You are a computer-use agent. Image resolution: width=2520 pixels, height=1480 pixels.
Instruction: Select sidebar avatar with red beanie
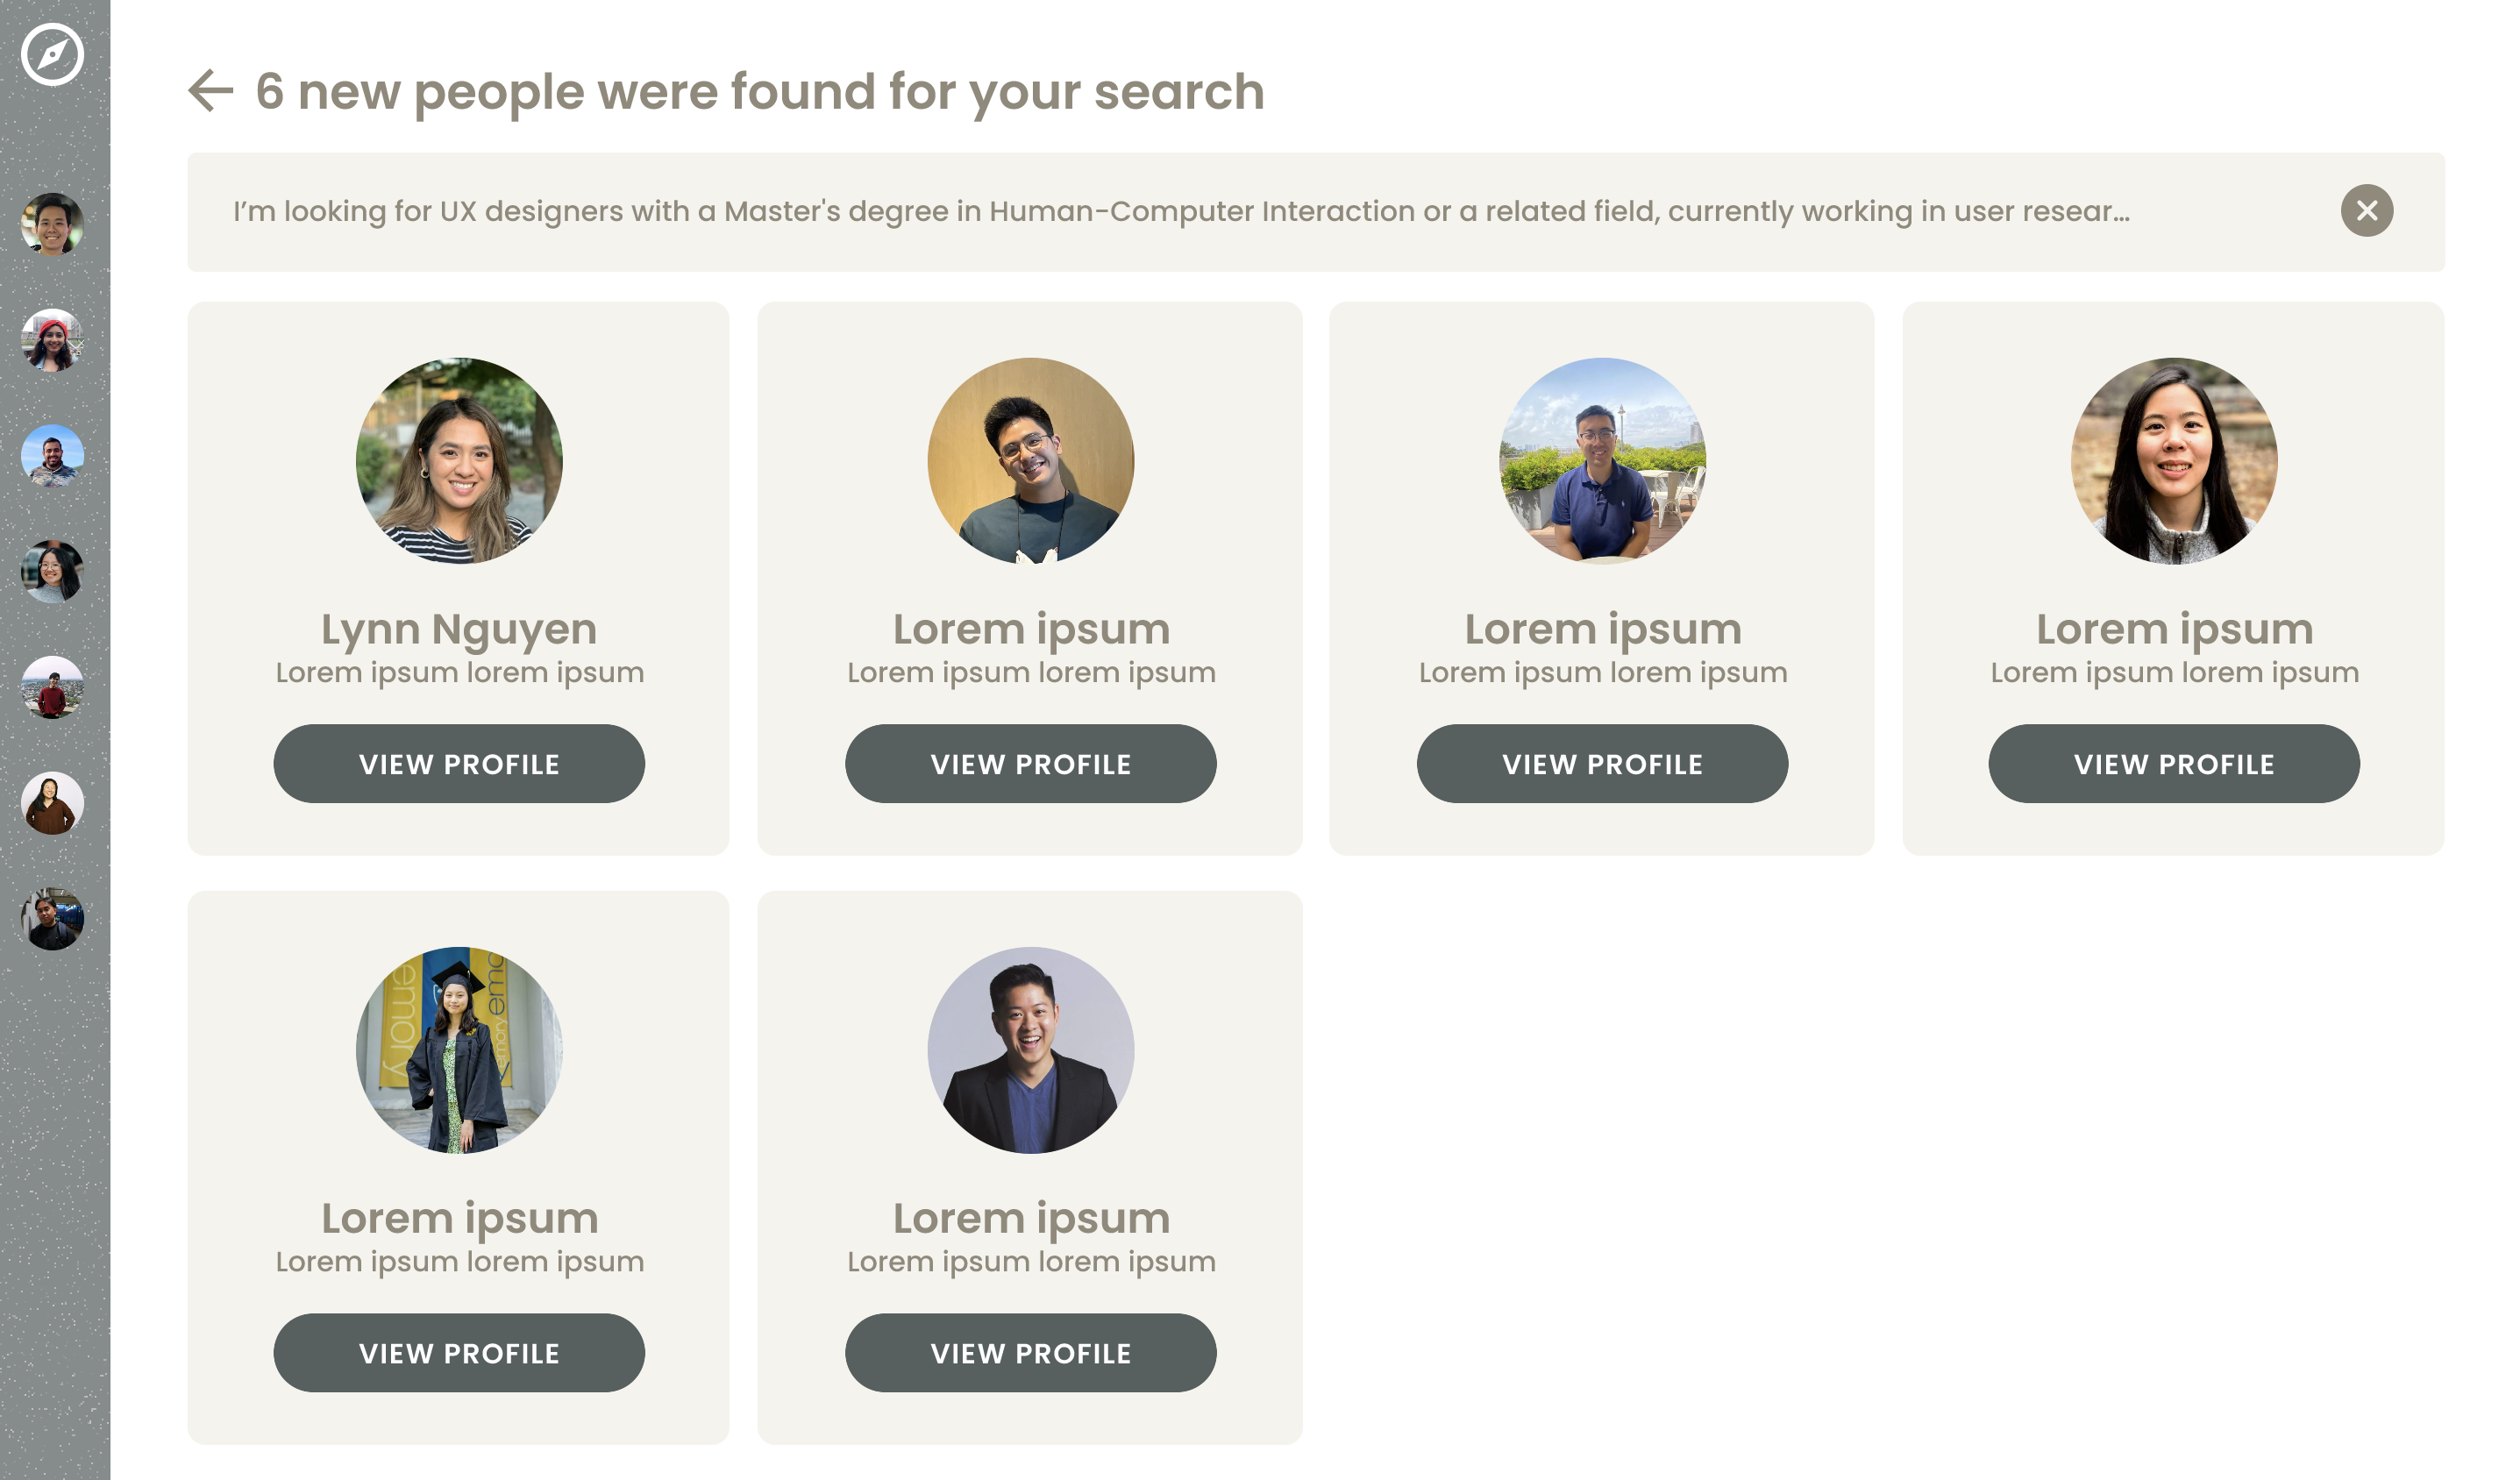[x=52, y=340]
